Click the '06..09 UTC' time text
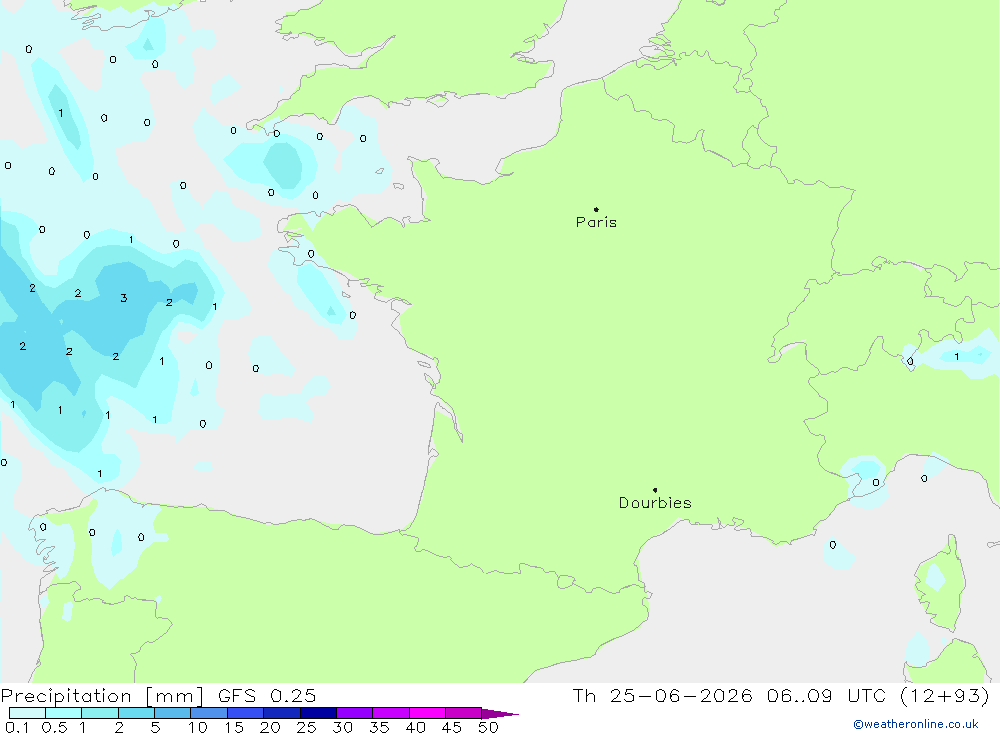1000x733 pixels. (827, 695)
